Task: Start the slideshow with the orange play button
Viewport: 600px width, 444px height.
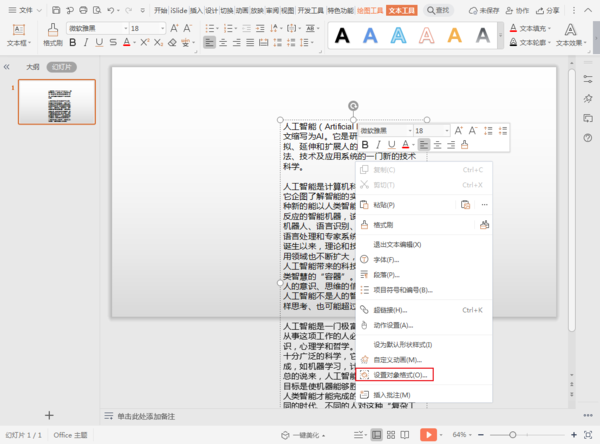Action: point(428,435)
